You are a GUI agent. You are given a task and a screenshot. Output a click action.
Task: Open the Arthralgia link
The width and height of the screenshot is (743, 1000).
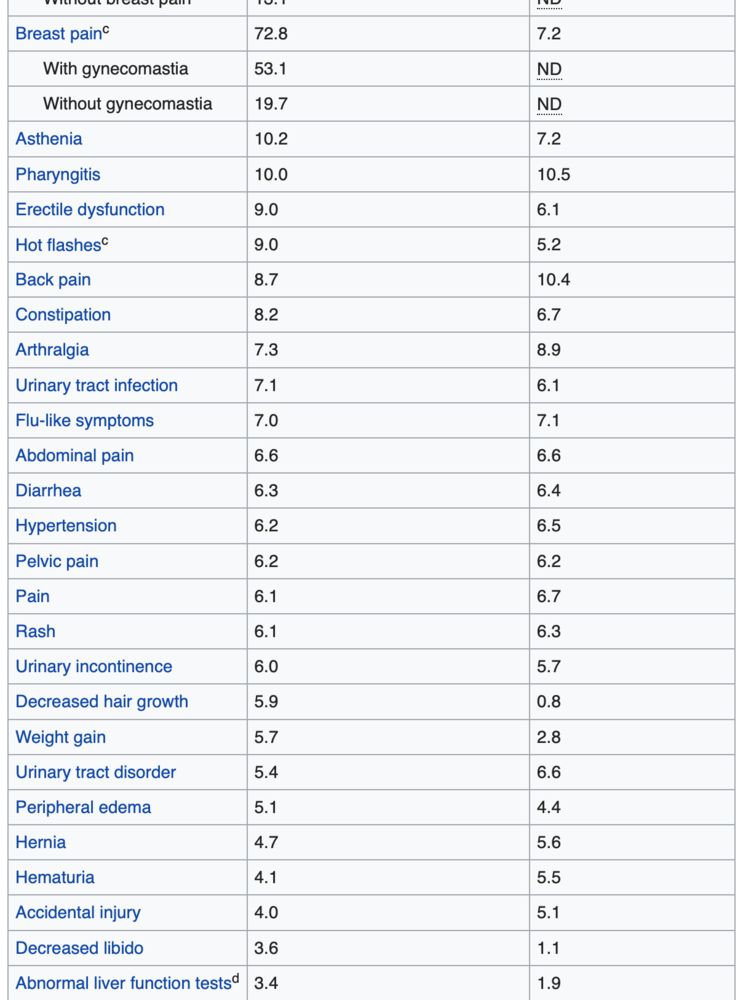coord(52,350)
